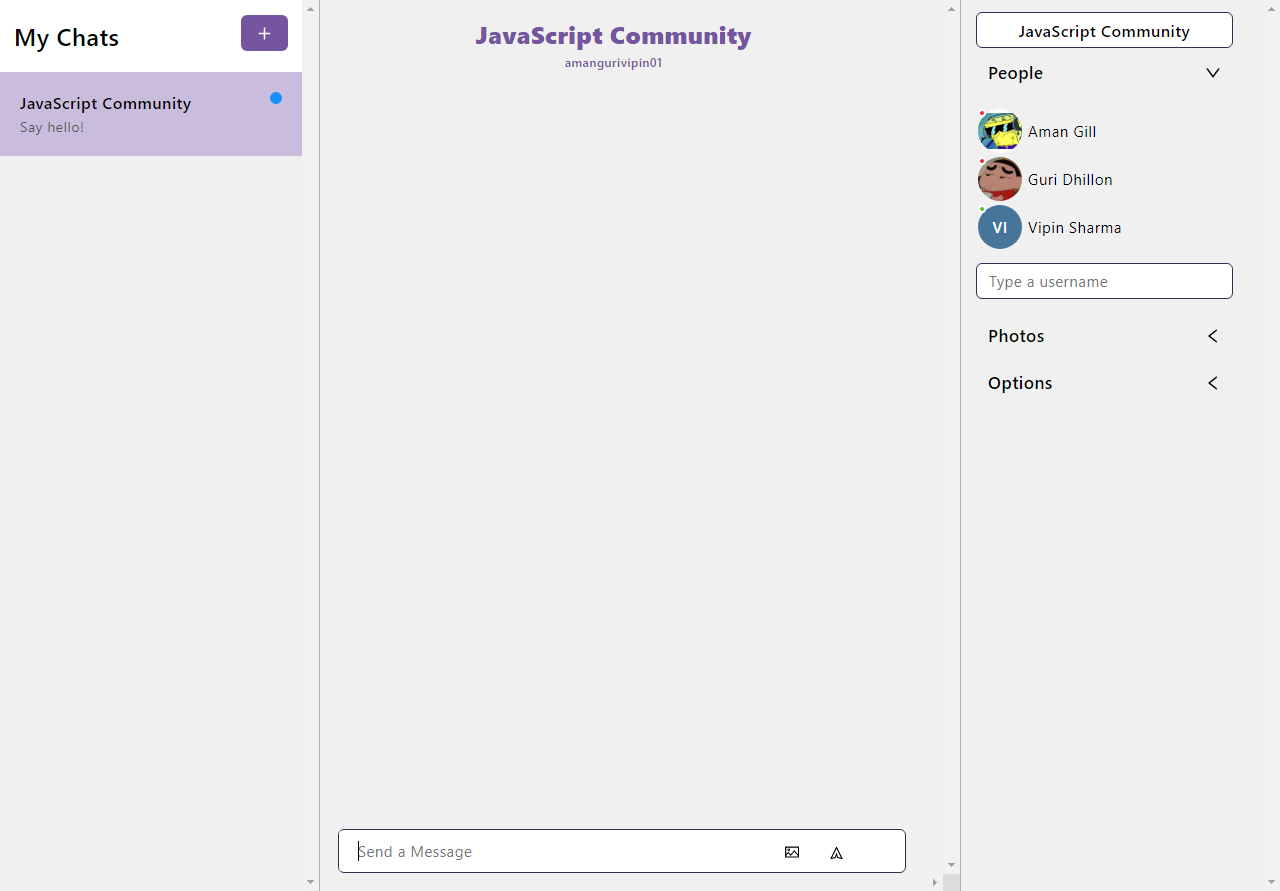
Task: Click the unread indicator dot on JavaScript Community
Action: tap(276, 97)
